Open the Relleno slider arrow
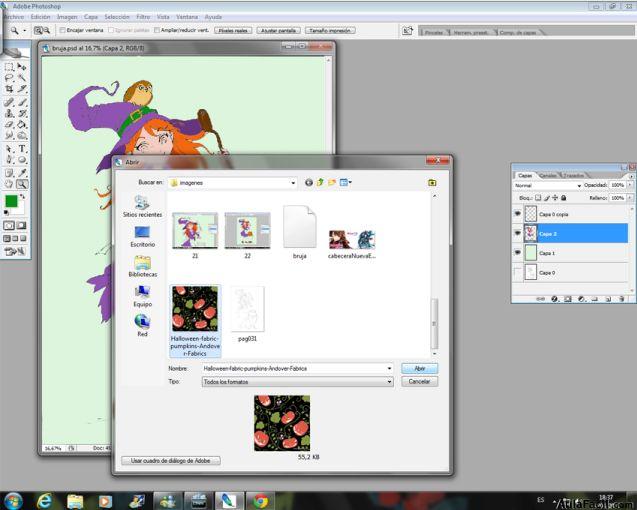637x510 pixels. click(630, 198)
